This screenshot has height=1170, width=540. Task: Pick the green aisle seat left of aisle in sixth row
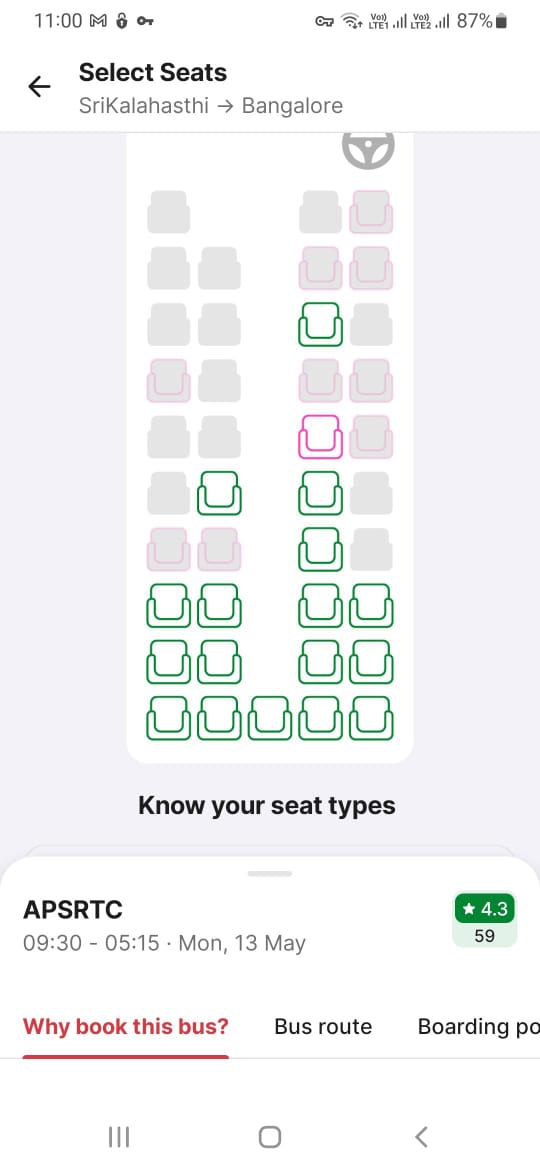click(x=219, y=492)
